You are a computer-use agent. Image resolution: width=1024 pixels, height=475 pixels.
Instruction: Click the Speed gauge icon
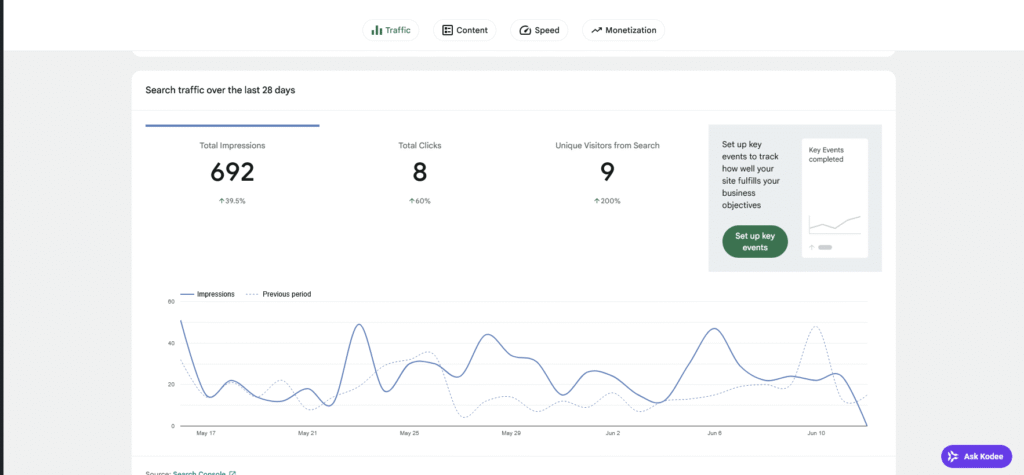[x=525, y=30]
